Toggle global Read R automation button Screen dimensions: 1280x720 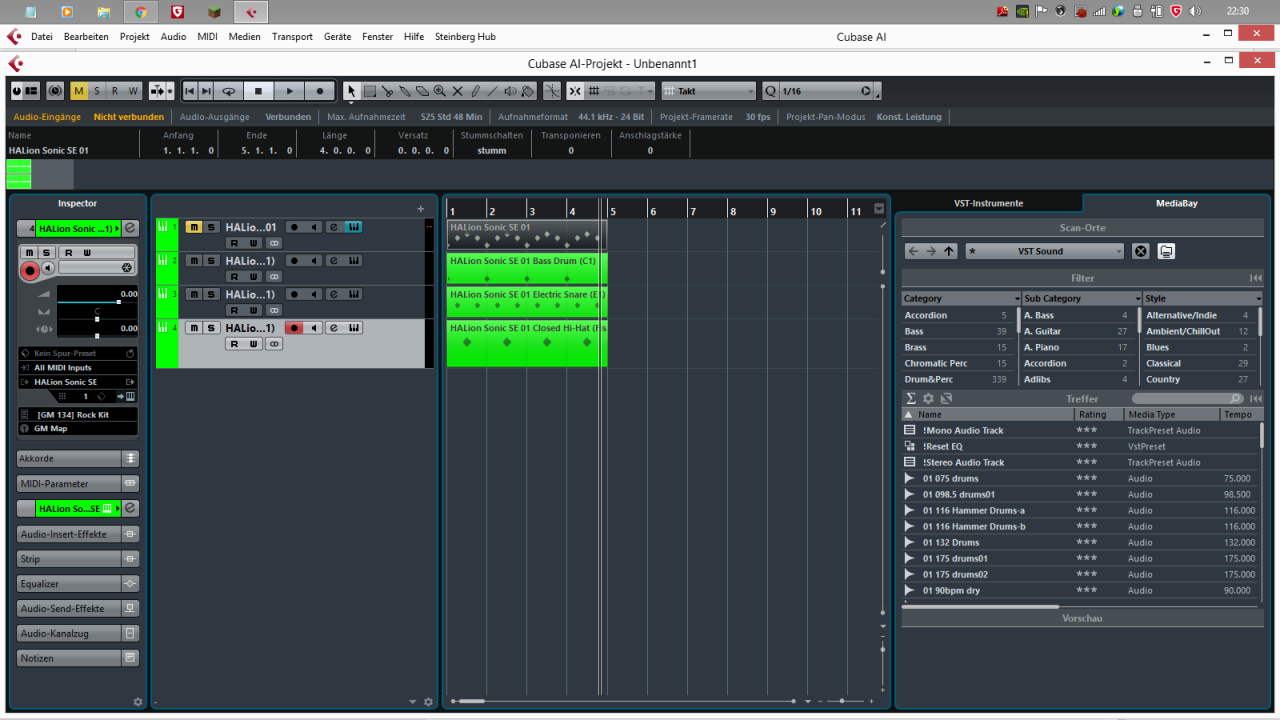pos(115,91)
